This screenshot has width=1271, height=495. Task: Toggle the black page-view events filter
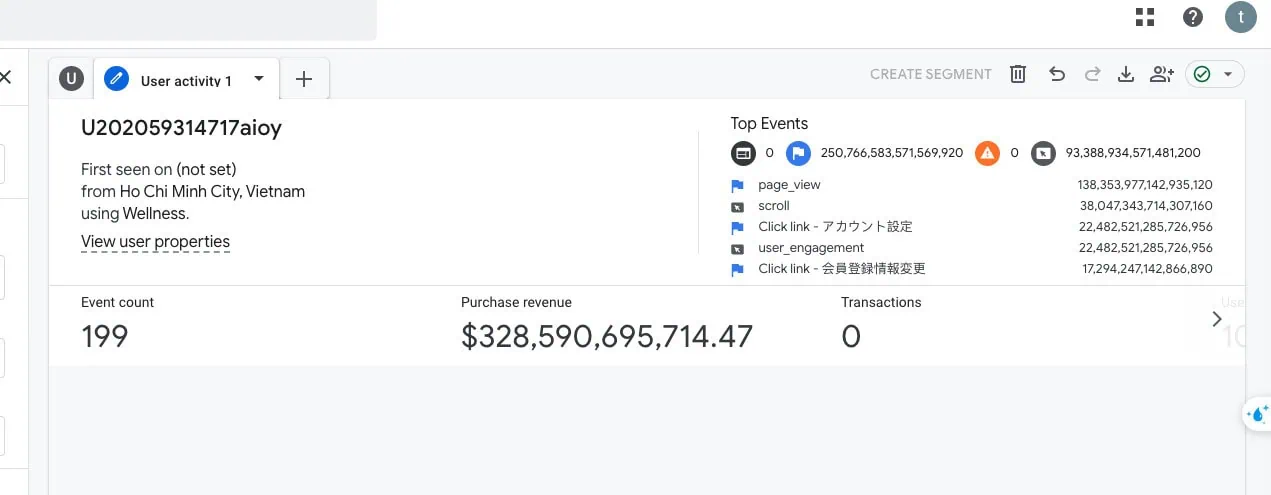(x=742, y=153)
